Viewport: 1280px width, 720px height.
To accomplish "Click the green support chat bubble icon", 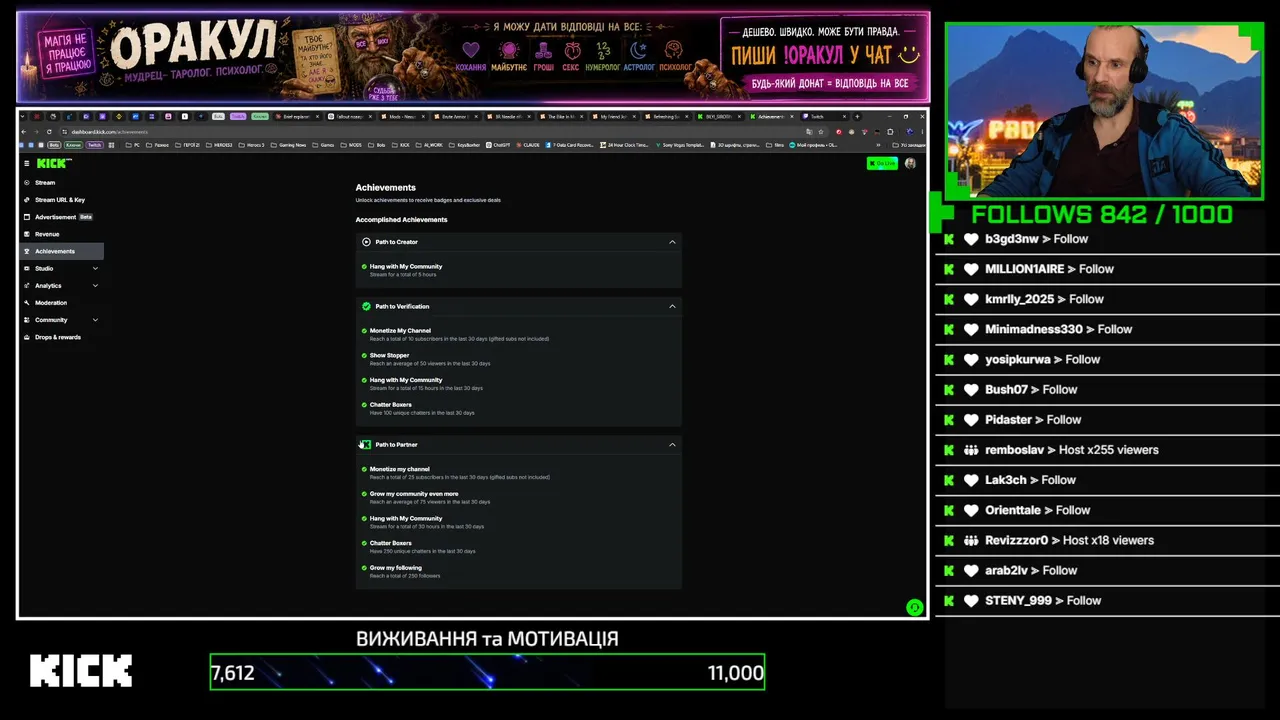I will [x=914, y=607].
